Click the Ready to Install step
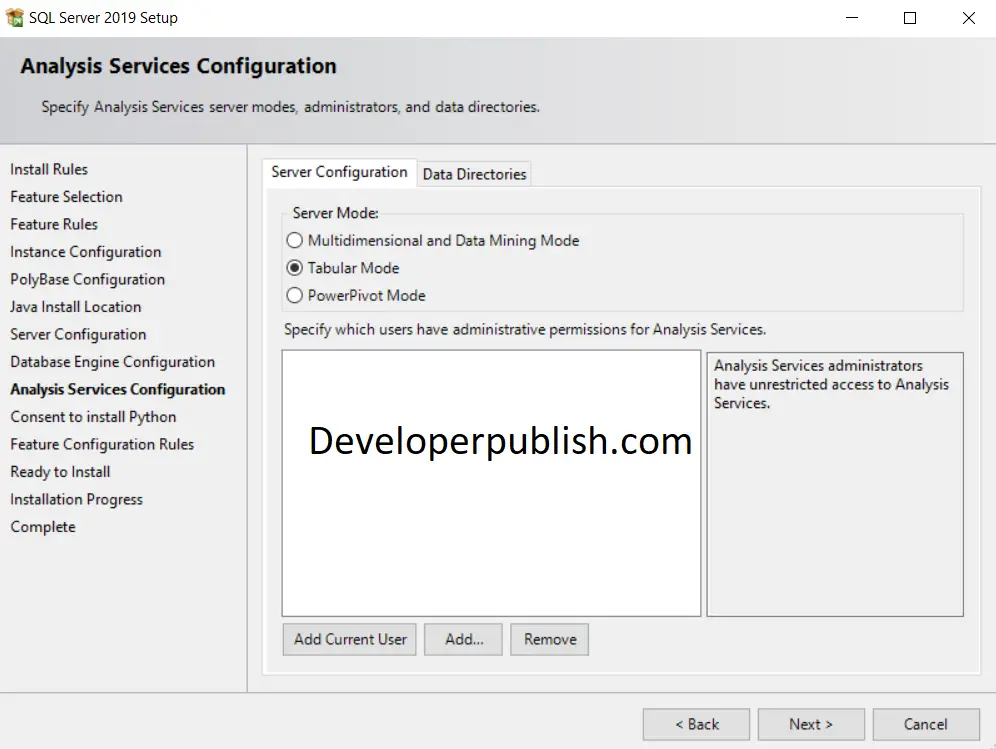The height and width of the screenshot is (749, 996). click(x=60, y=472)
